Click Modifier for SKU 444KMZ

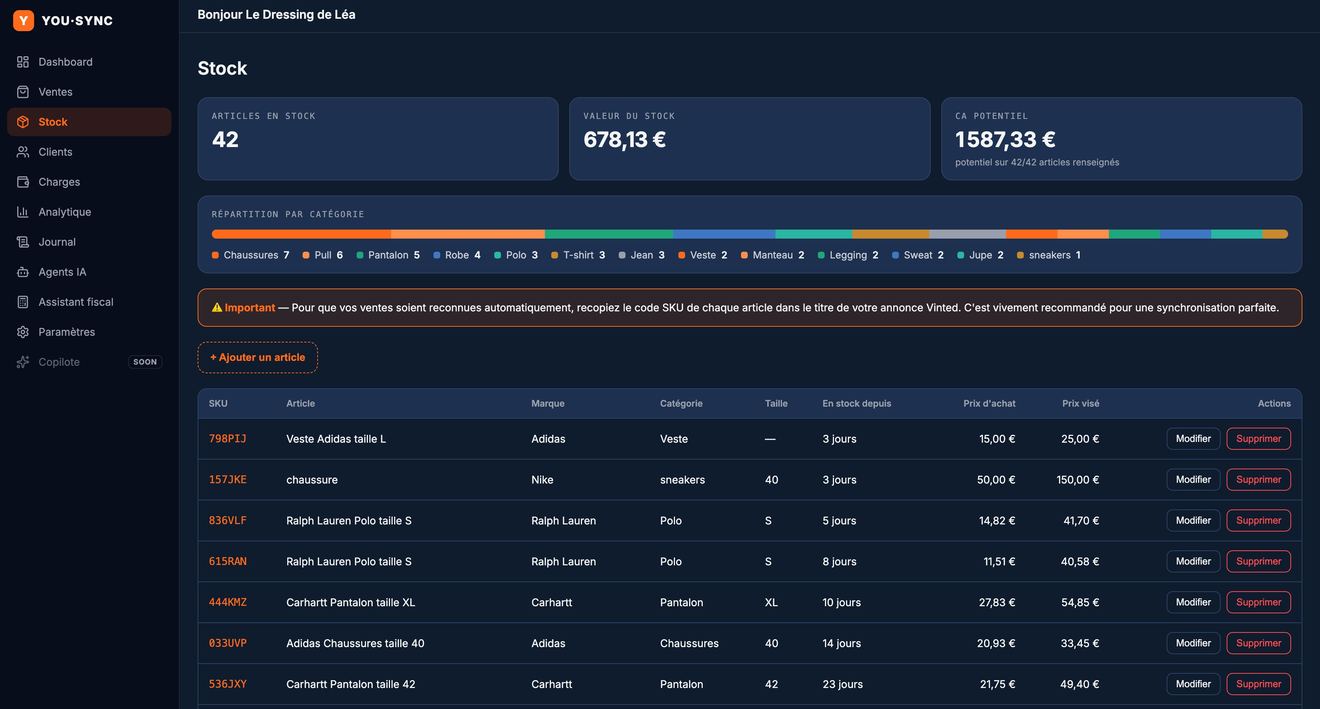coord(1193,602)
